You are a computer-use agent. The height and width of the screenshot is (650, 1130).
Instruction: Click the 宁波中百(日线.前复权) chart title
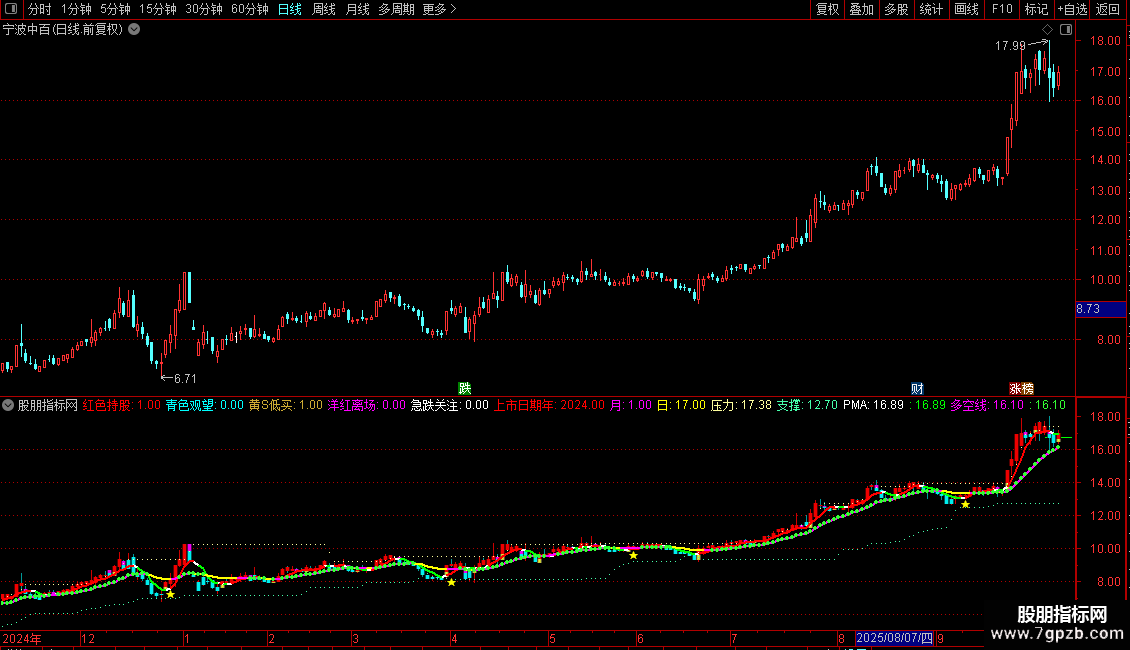(x=63, y=30)
